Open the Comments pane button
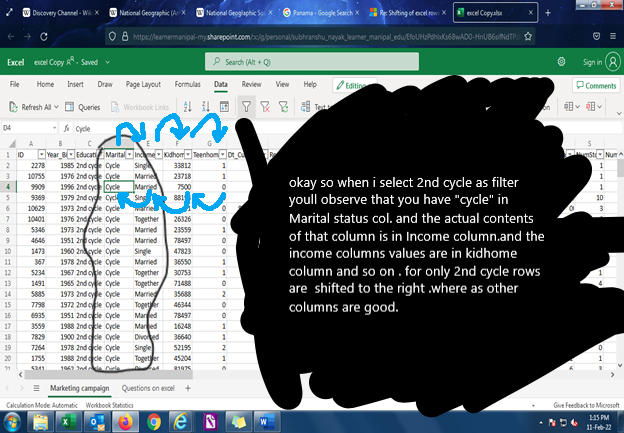 (x=596, y=85)
